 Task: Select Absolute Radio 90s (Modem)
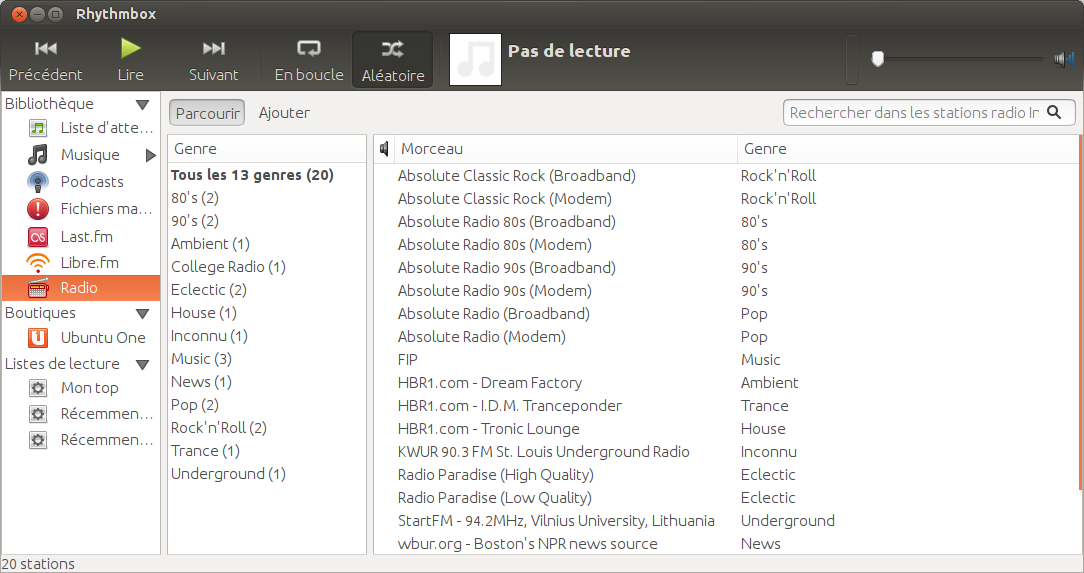(726, 290)
